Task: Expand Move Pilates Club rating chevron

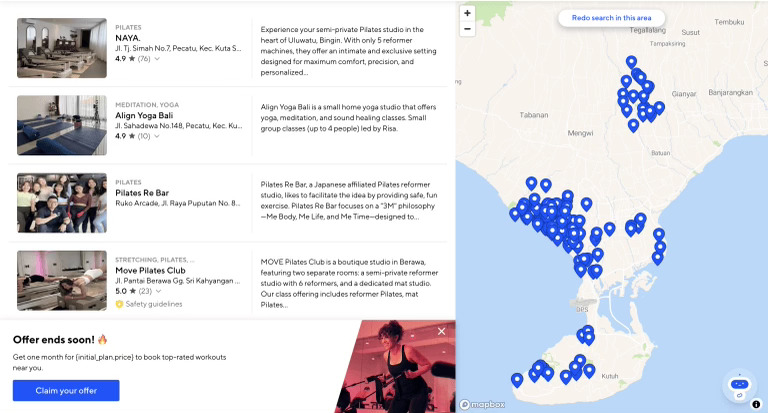Action: tap(158, 292)
